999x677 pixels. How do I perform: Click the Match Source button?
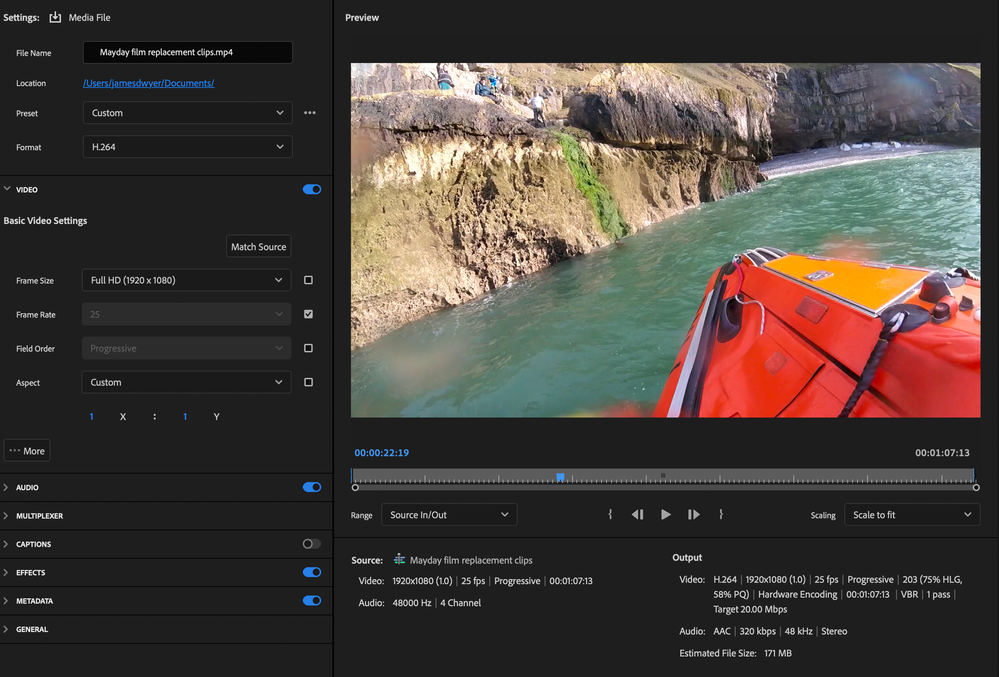point(258,247)
